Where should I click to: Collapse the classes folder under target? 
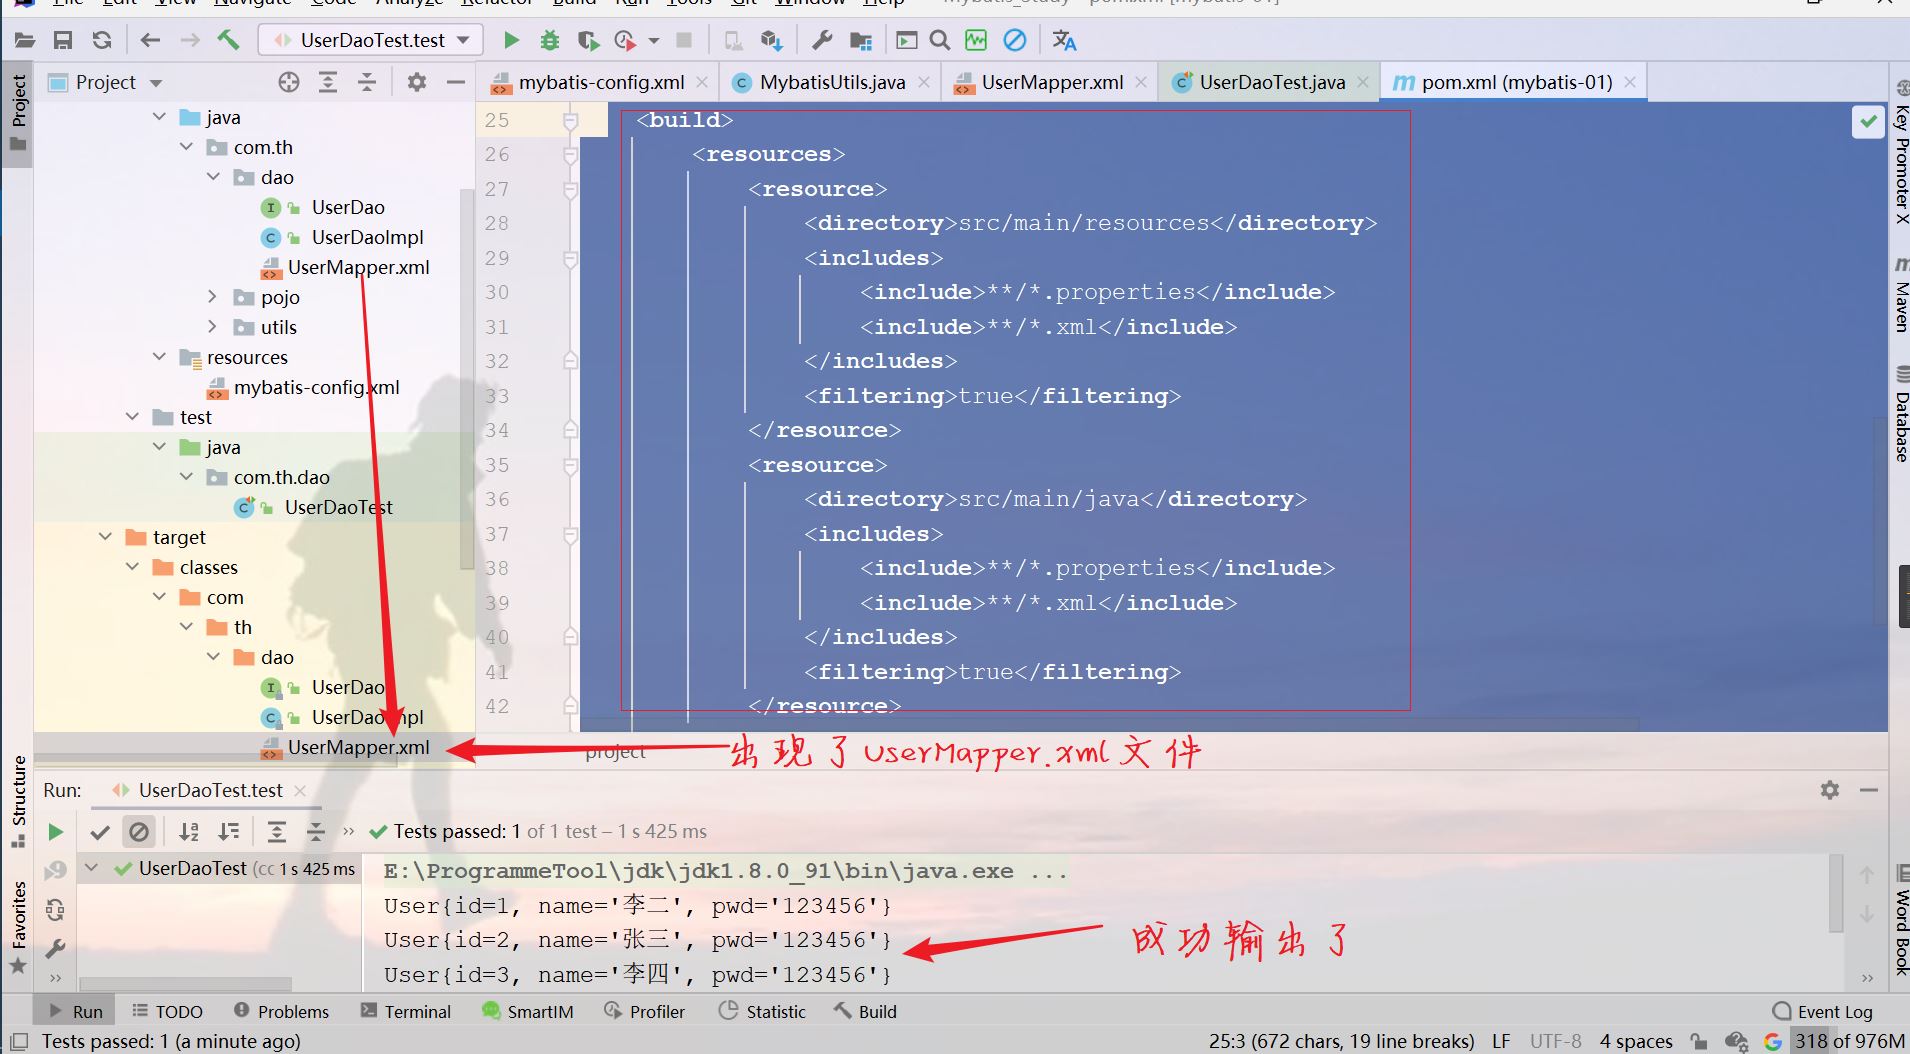pos(132,567)
